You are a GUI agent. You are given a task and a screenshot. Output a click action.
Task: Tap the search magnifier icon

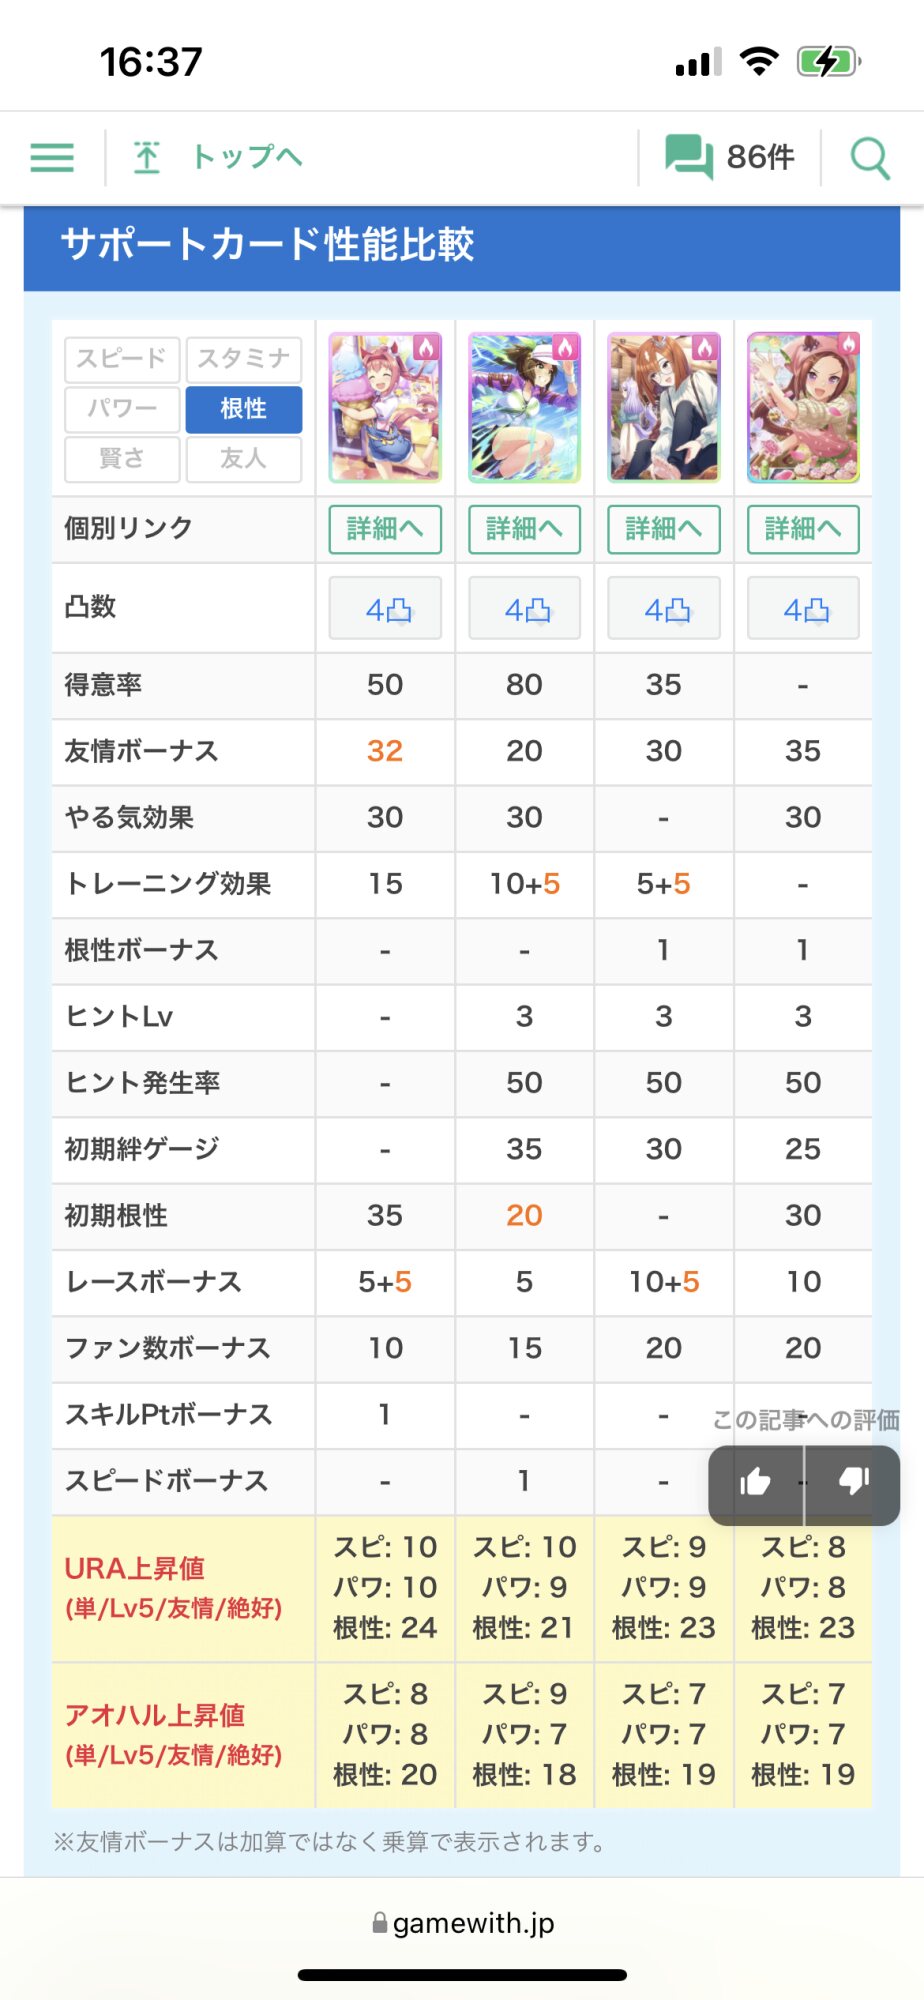(x=869, y=158)
